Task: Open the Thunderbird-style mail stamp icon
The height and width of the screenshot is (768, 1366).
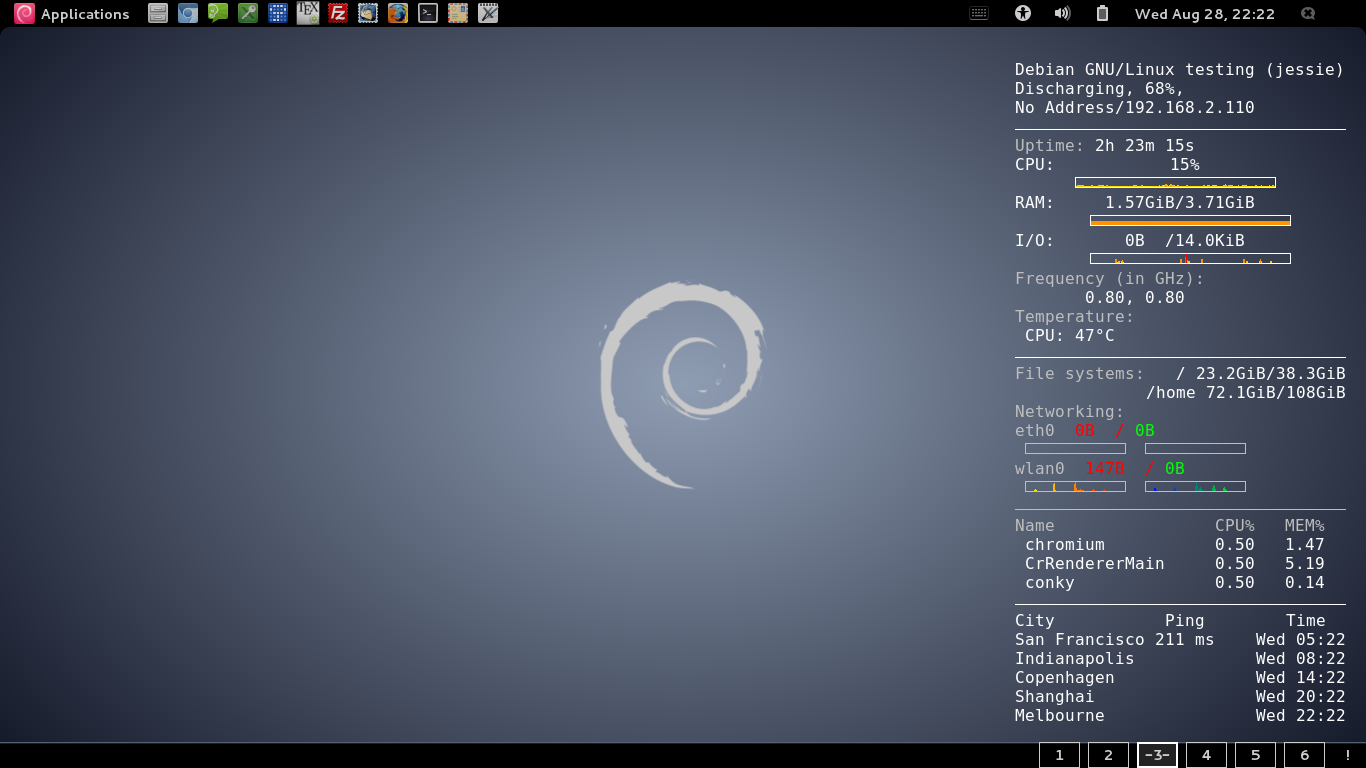Action: coord(368,13)
